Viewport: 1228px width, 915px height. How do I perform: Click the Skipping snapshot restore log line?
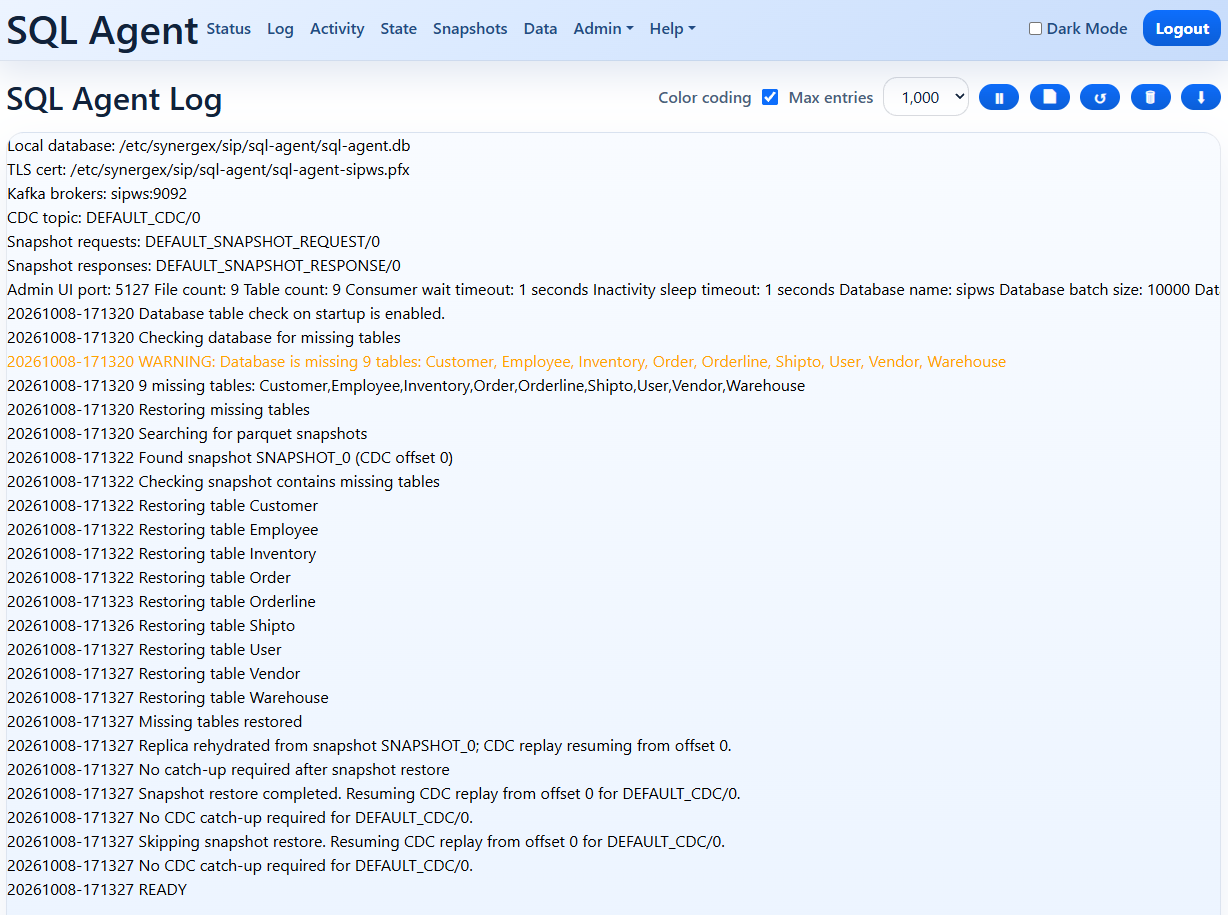[x=366, y=842]
